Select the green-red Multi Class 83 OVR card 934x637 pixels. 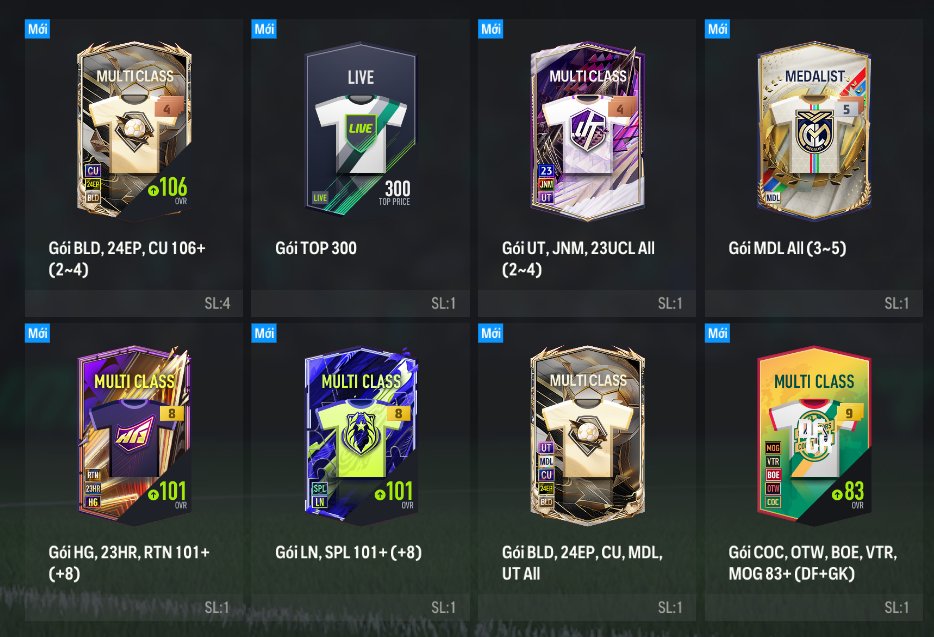(x=814, y=435)
